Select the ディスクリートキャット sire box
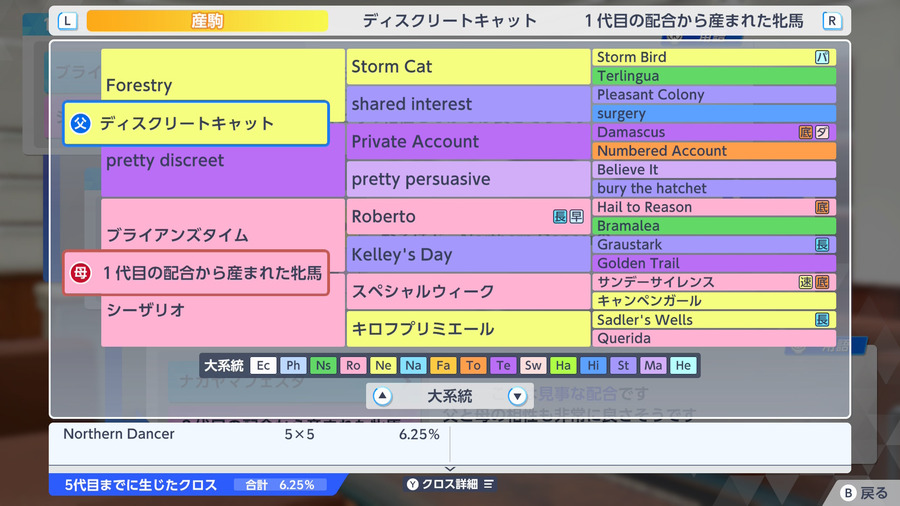900x506 pixels. click(x=196, y=123)
